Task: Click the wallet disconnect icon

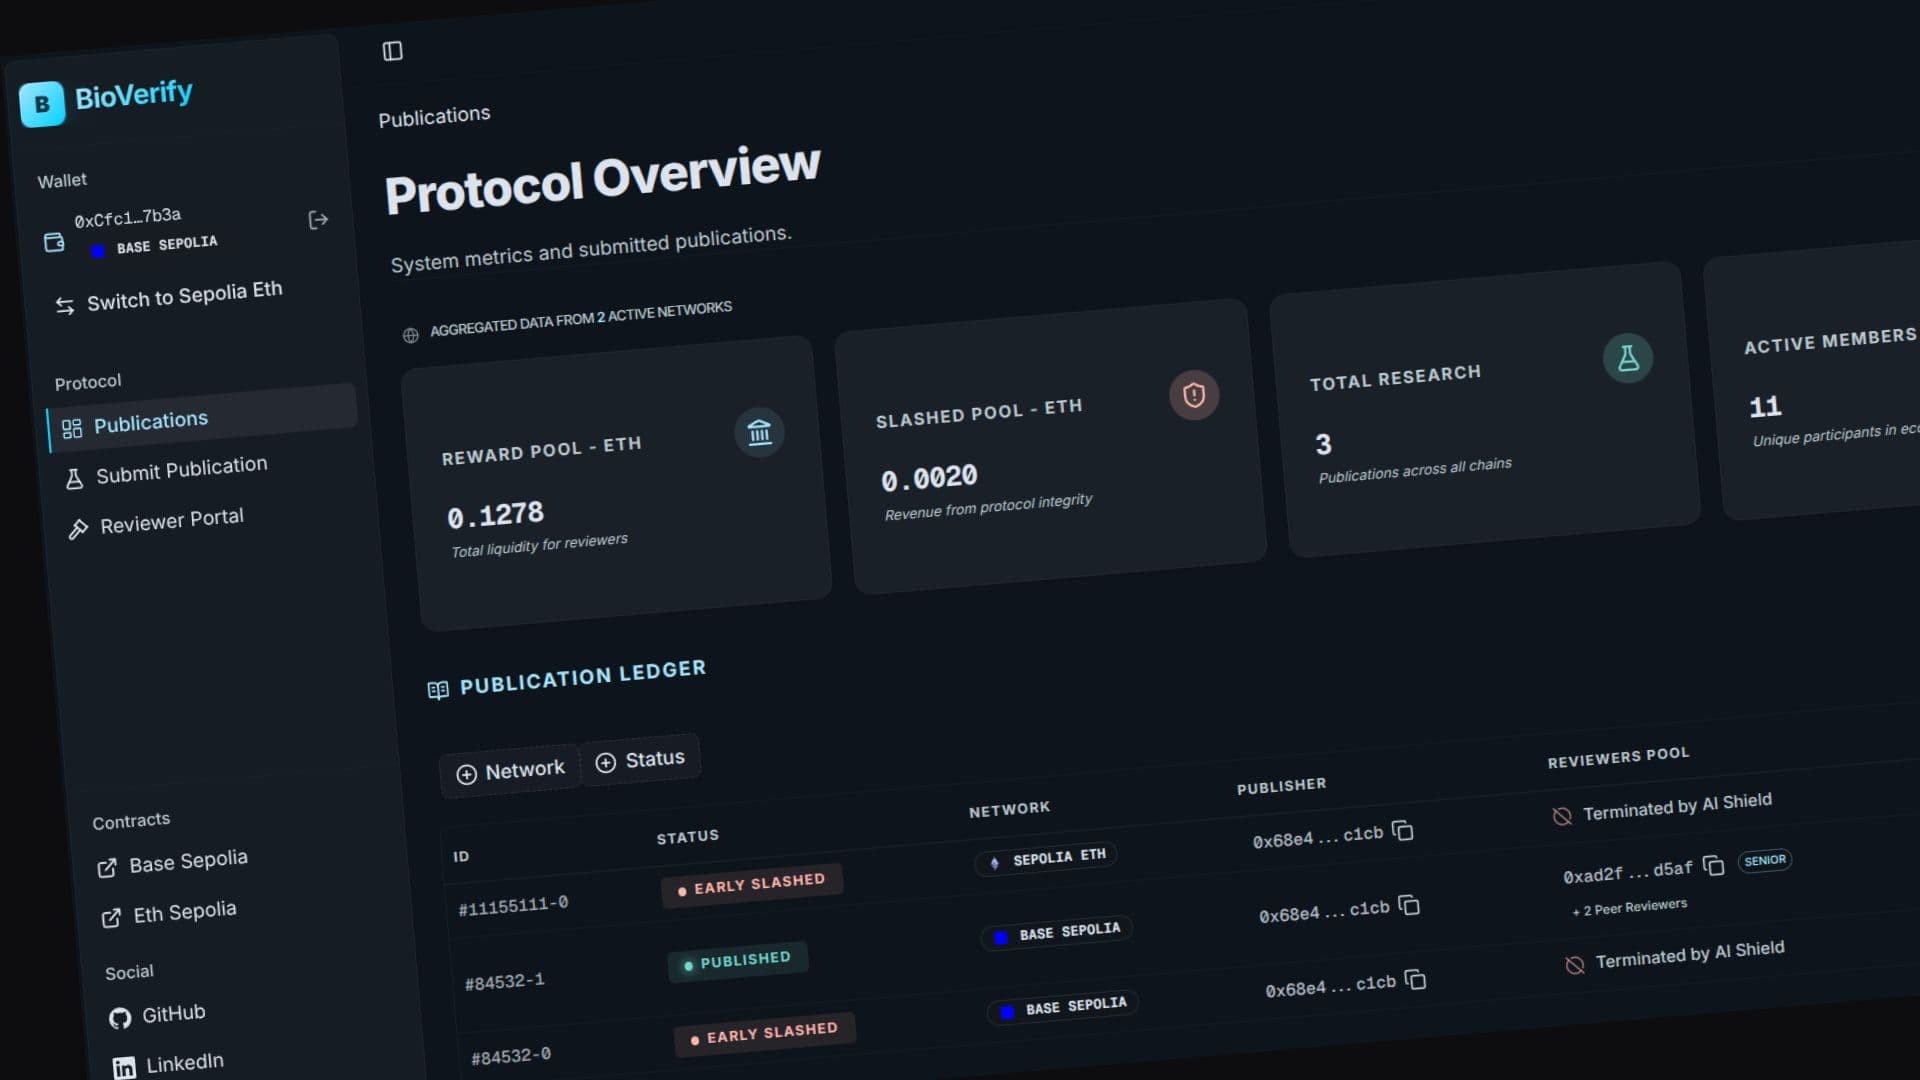Action: point(318,220)
